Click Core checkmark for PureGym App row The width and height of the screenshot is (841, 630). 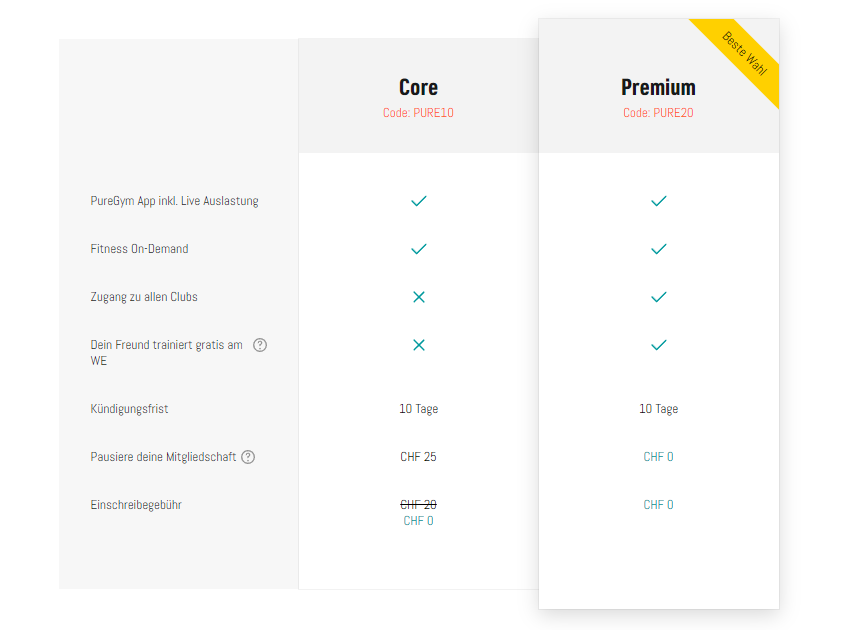coord(419,201)
